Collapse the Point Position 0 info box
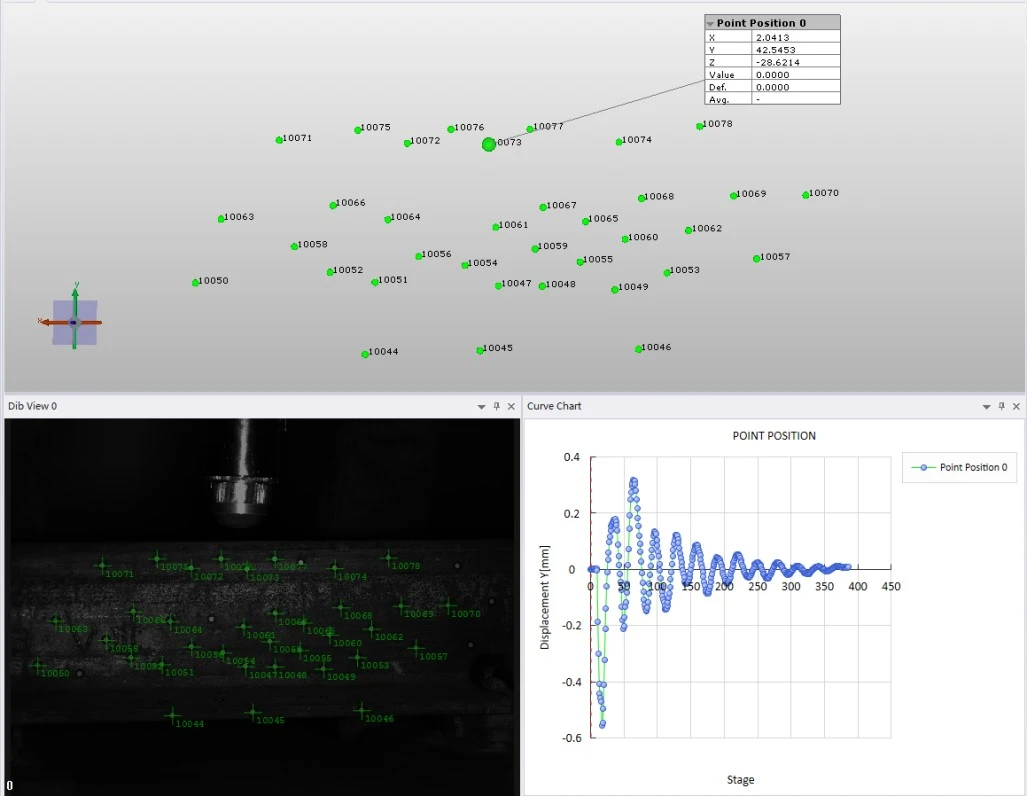Viewport: 1027px width, 796px height. click(x=710, y=24)
